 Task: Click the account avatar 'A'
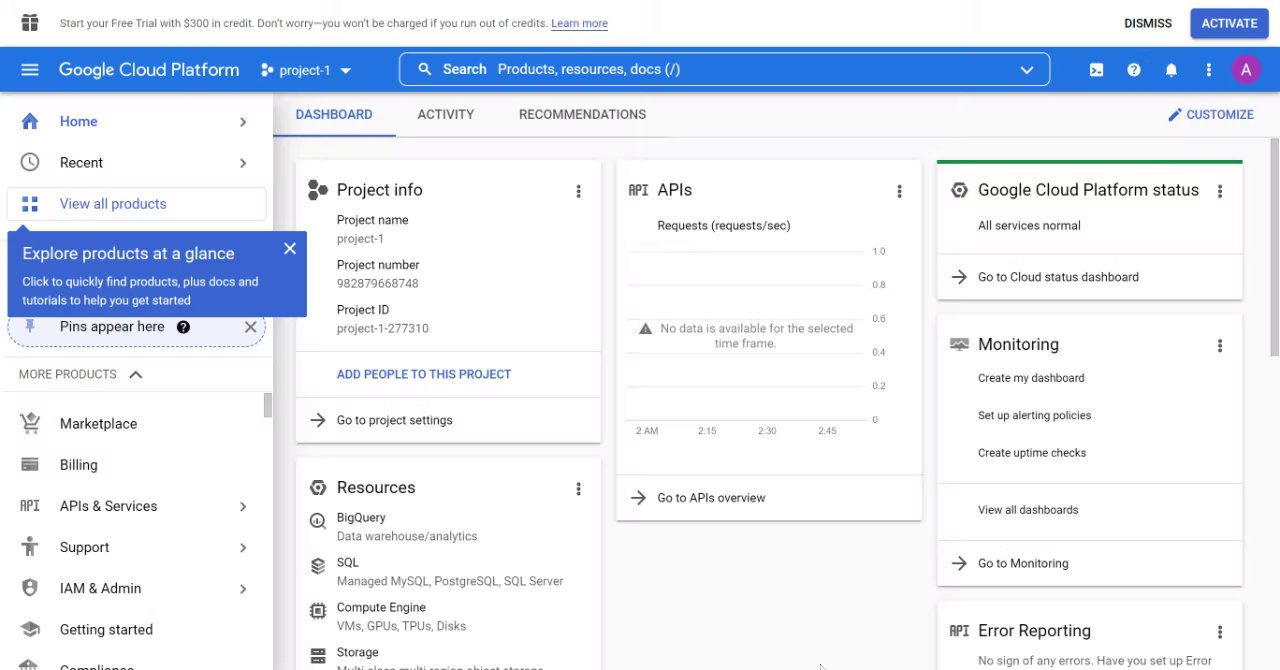(x=1246, y=70)
